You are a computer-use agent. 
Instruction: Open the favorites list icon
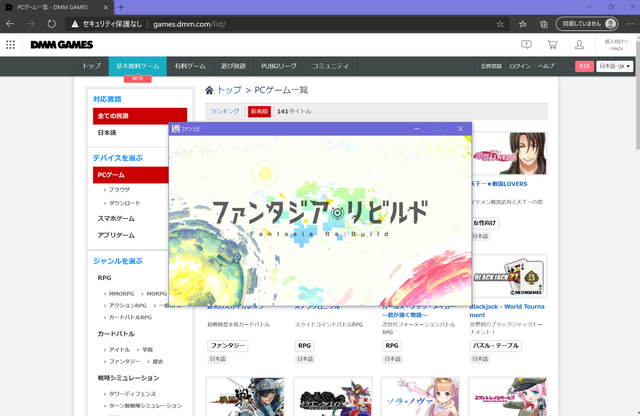pos(522,24)
